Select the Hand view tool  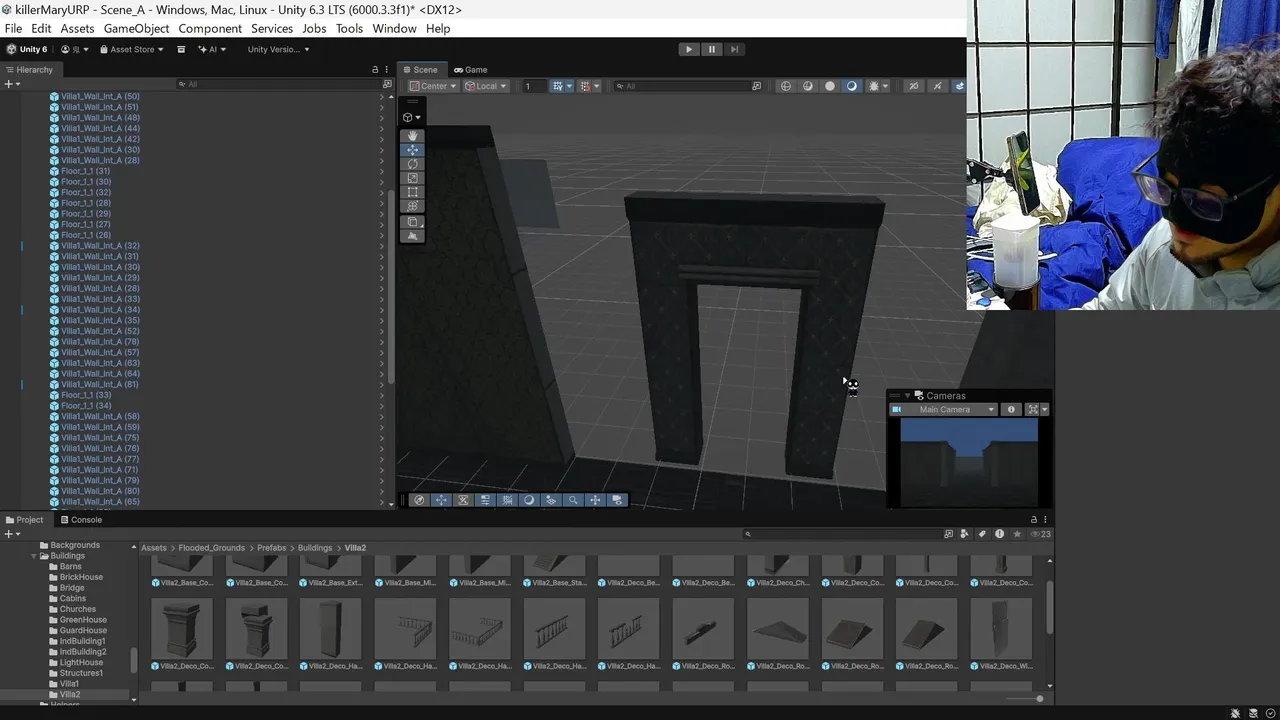point(412,136)
